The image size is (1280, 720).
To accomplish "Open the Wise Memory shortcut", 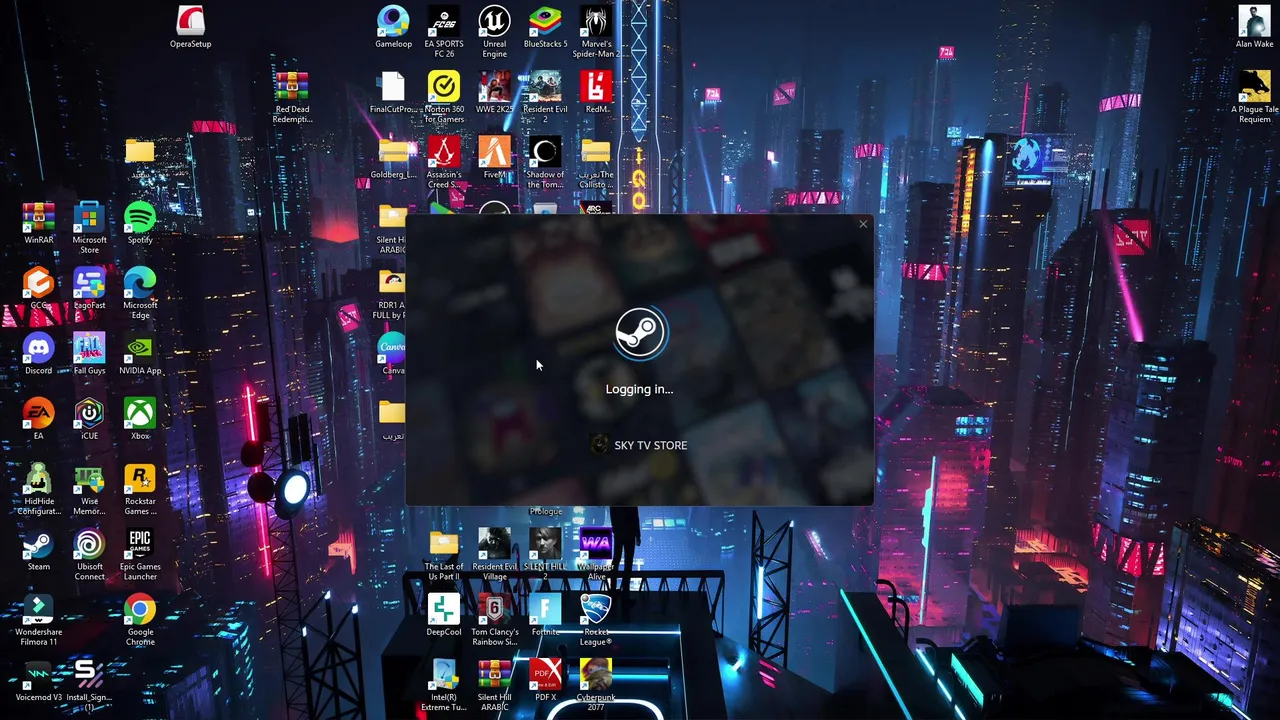I will point(89,489).
